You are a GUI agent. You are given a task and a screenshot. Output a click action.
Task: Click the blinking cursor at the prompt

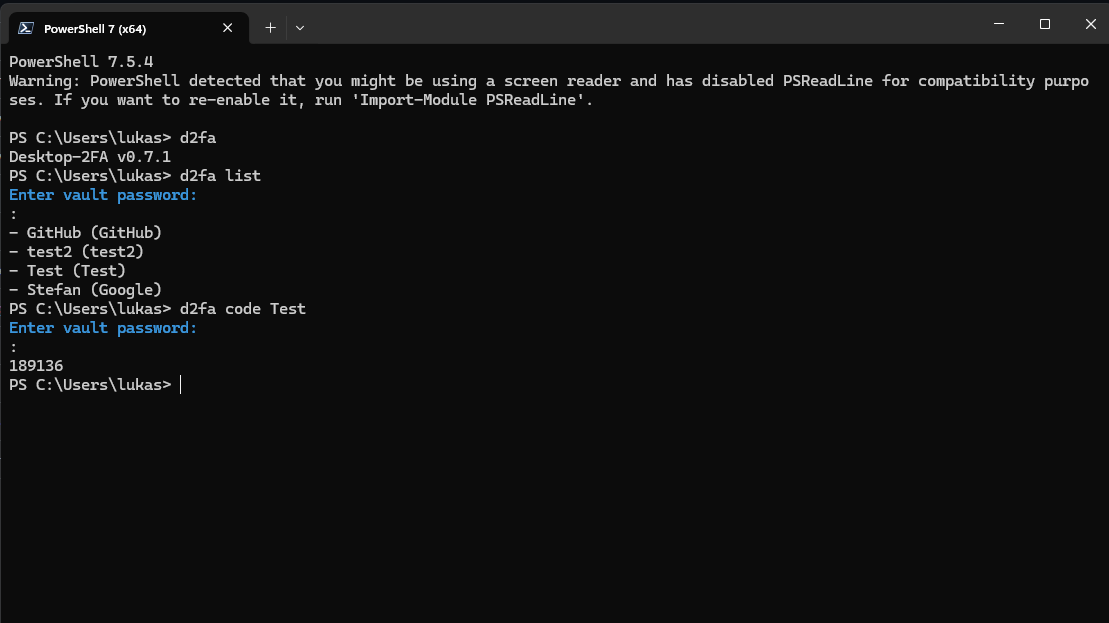[180, 384]
